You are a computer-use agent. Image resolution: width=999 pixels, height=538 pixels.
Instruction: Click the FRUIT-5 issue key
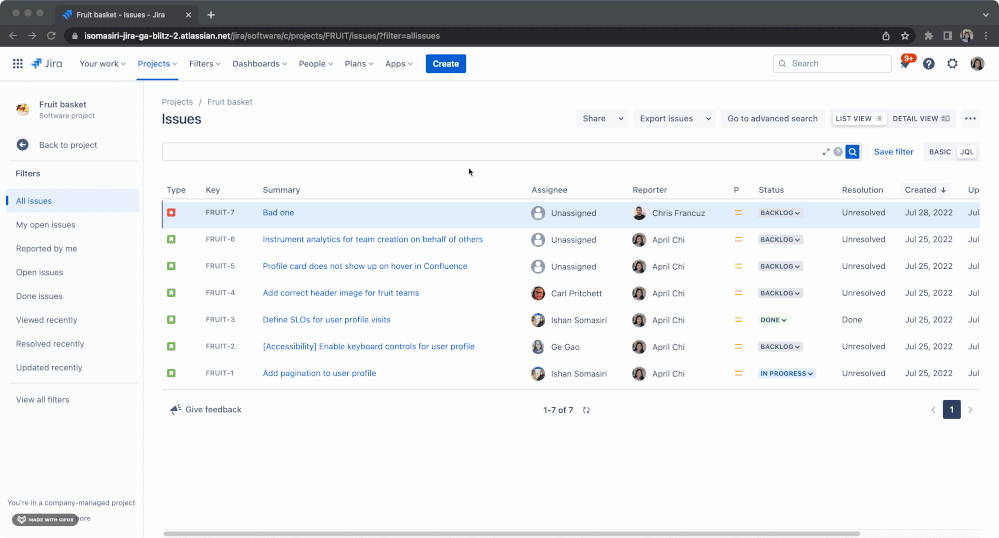220,266
